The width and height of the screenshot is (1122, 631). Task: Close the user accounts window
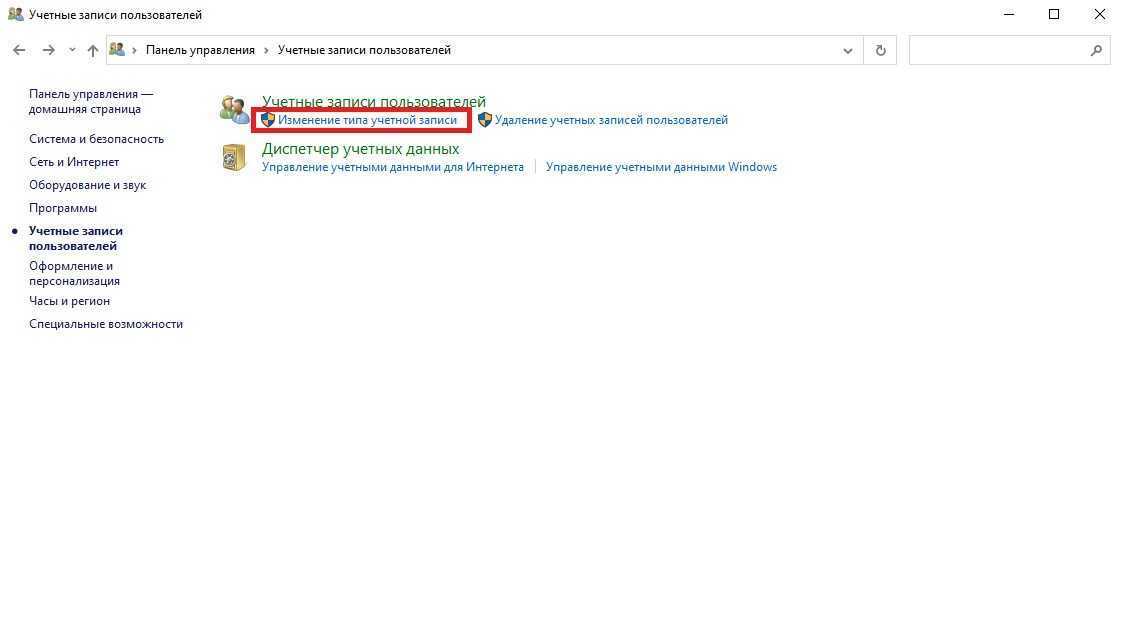[1099, 14]
